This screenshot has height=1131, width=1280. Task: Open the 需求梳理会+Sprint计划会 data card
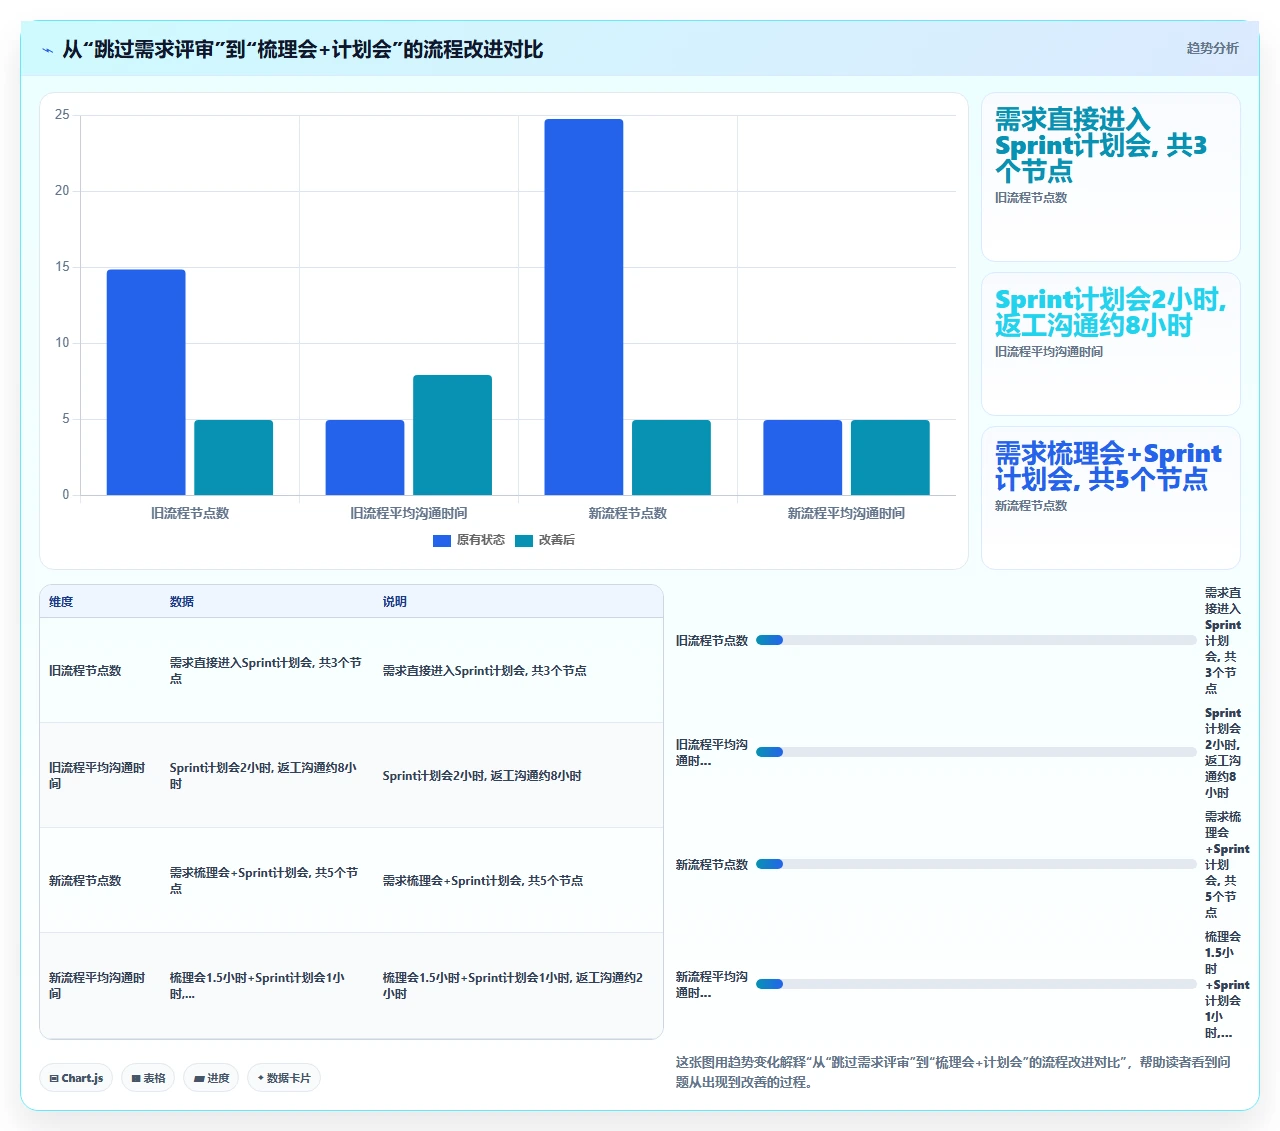[x=1111, y=498]
